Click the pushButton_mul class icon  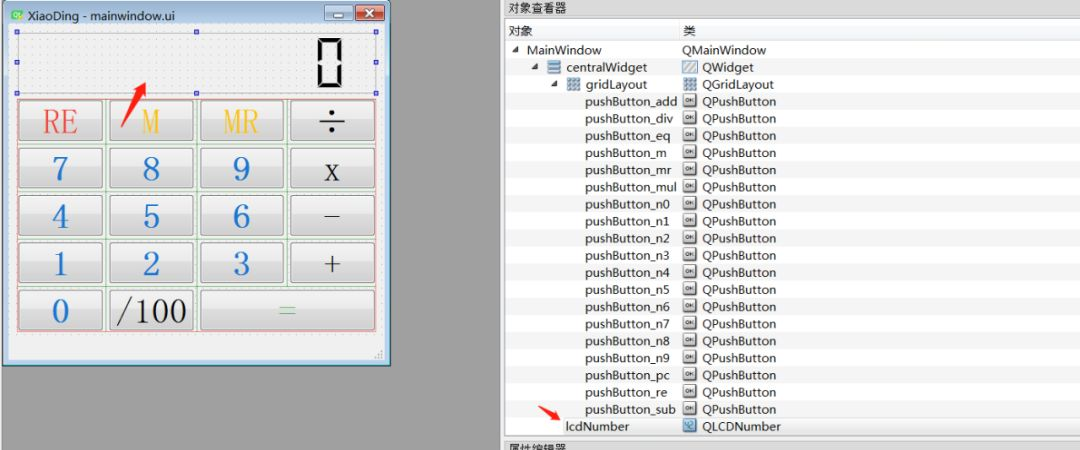tap(689, 187)
